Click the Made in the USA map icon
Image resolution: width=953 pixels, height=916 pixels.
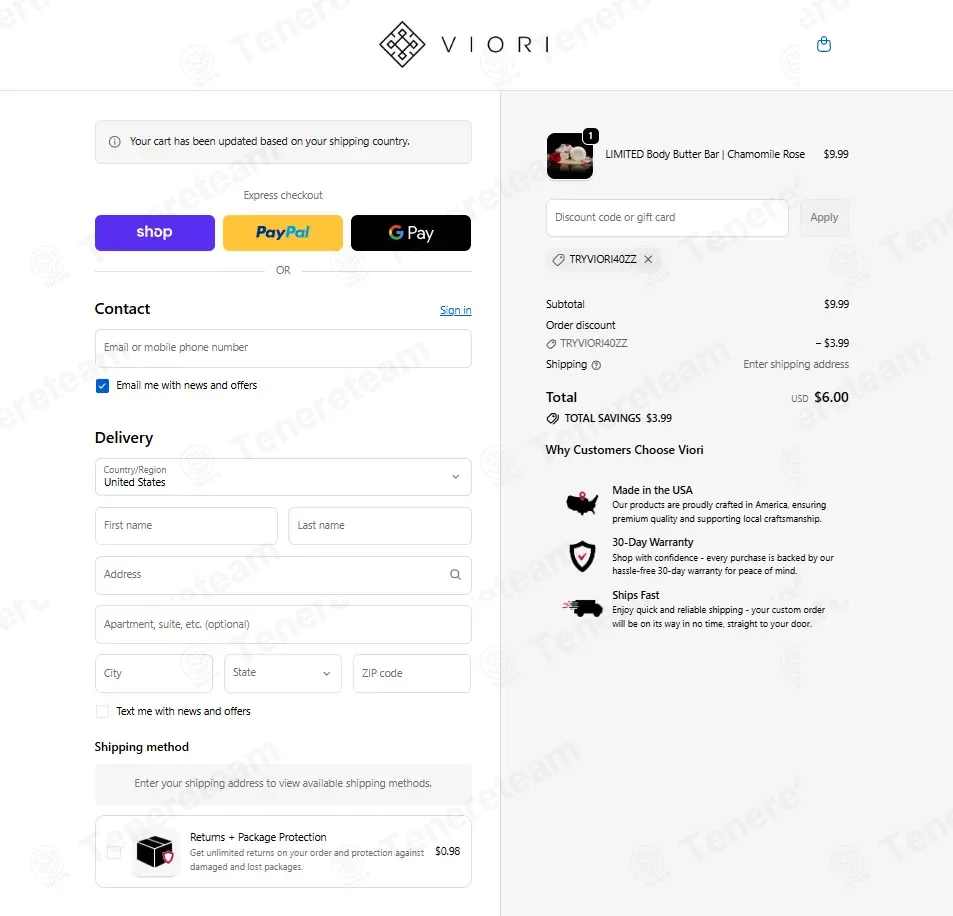pos(582,504)
